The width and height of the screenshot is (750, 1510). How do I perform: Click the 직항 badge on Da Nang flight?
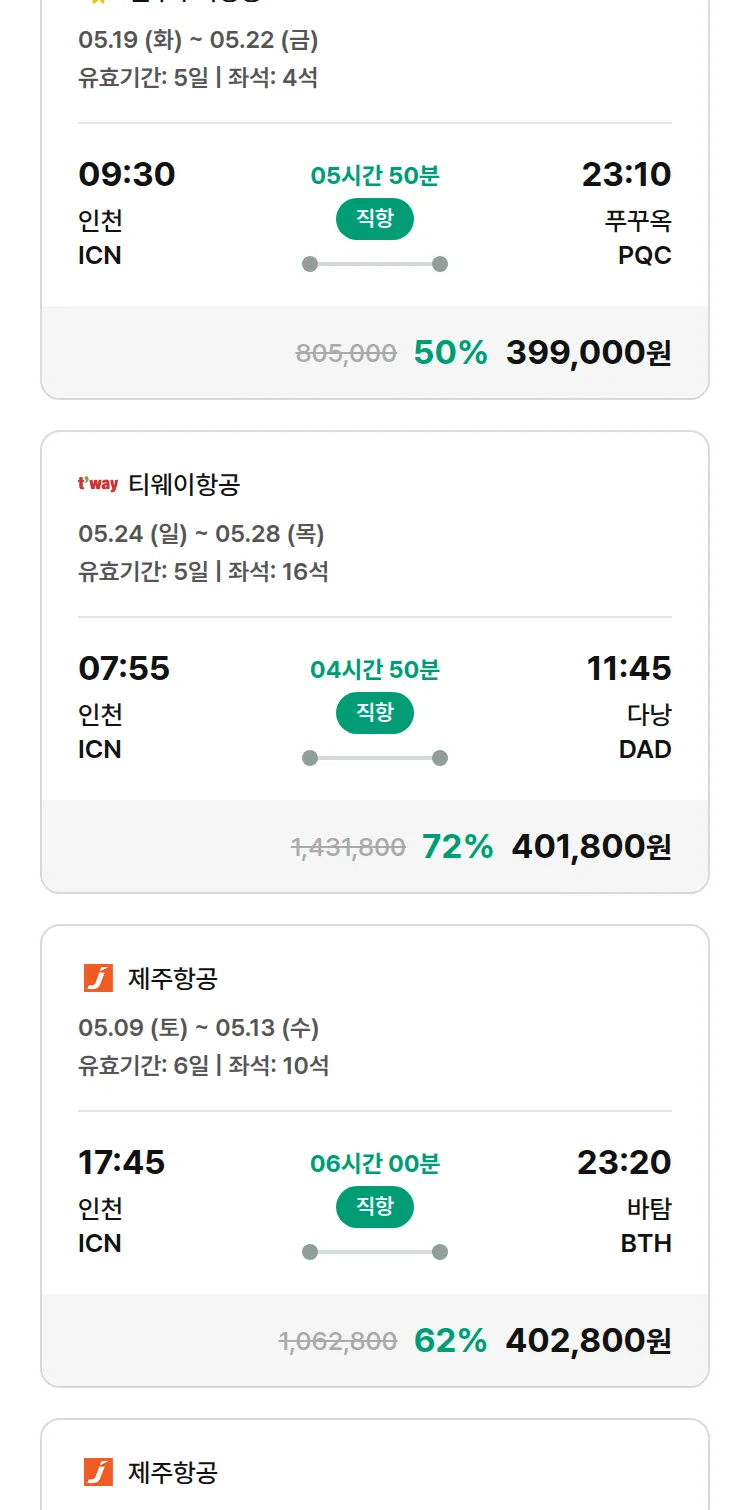click(375, 713)
